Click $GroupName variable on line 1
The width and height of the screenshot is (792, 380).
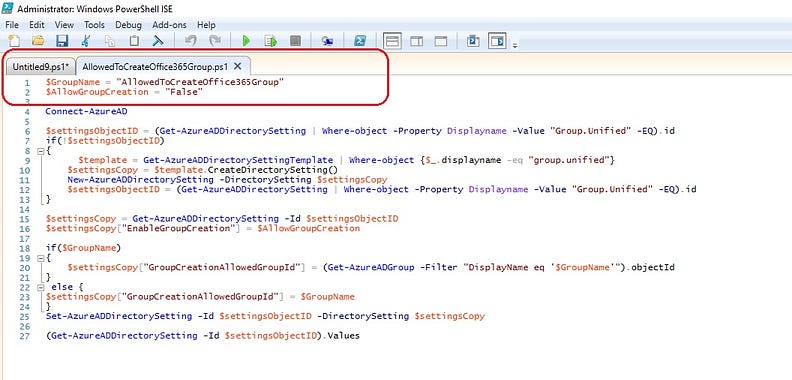(73, 82)
